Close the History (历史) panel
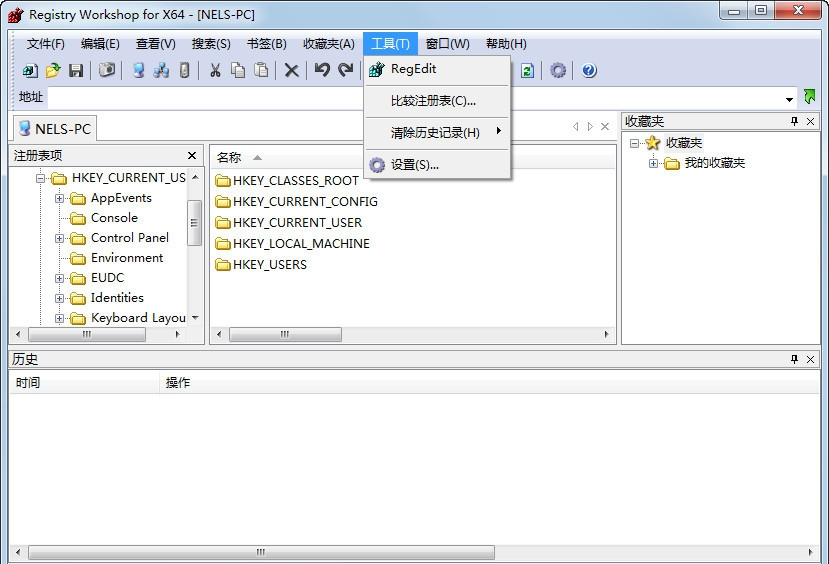829x564 pixels. pyautogui.click(x=810, y=359)
